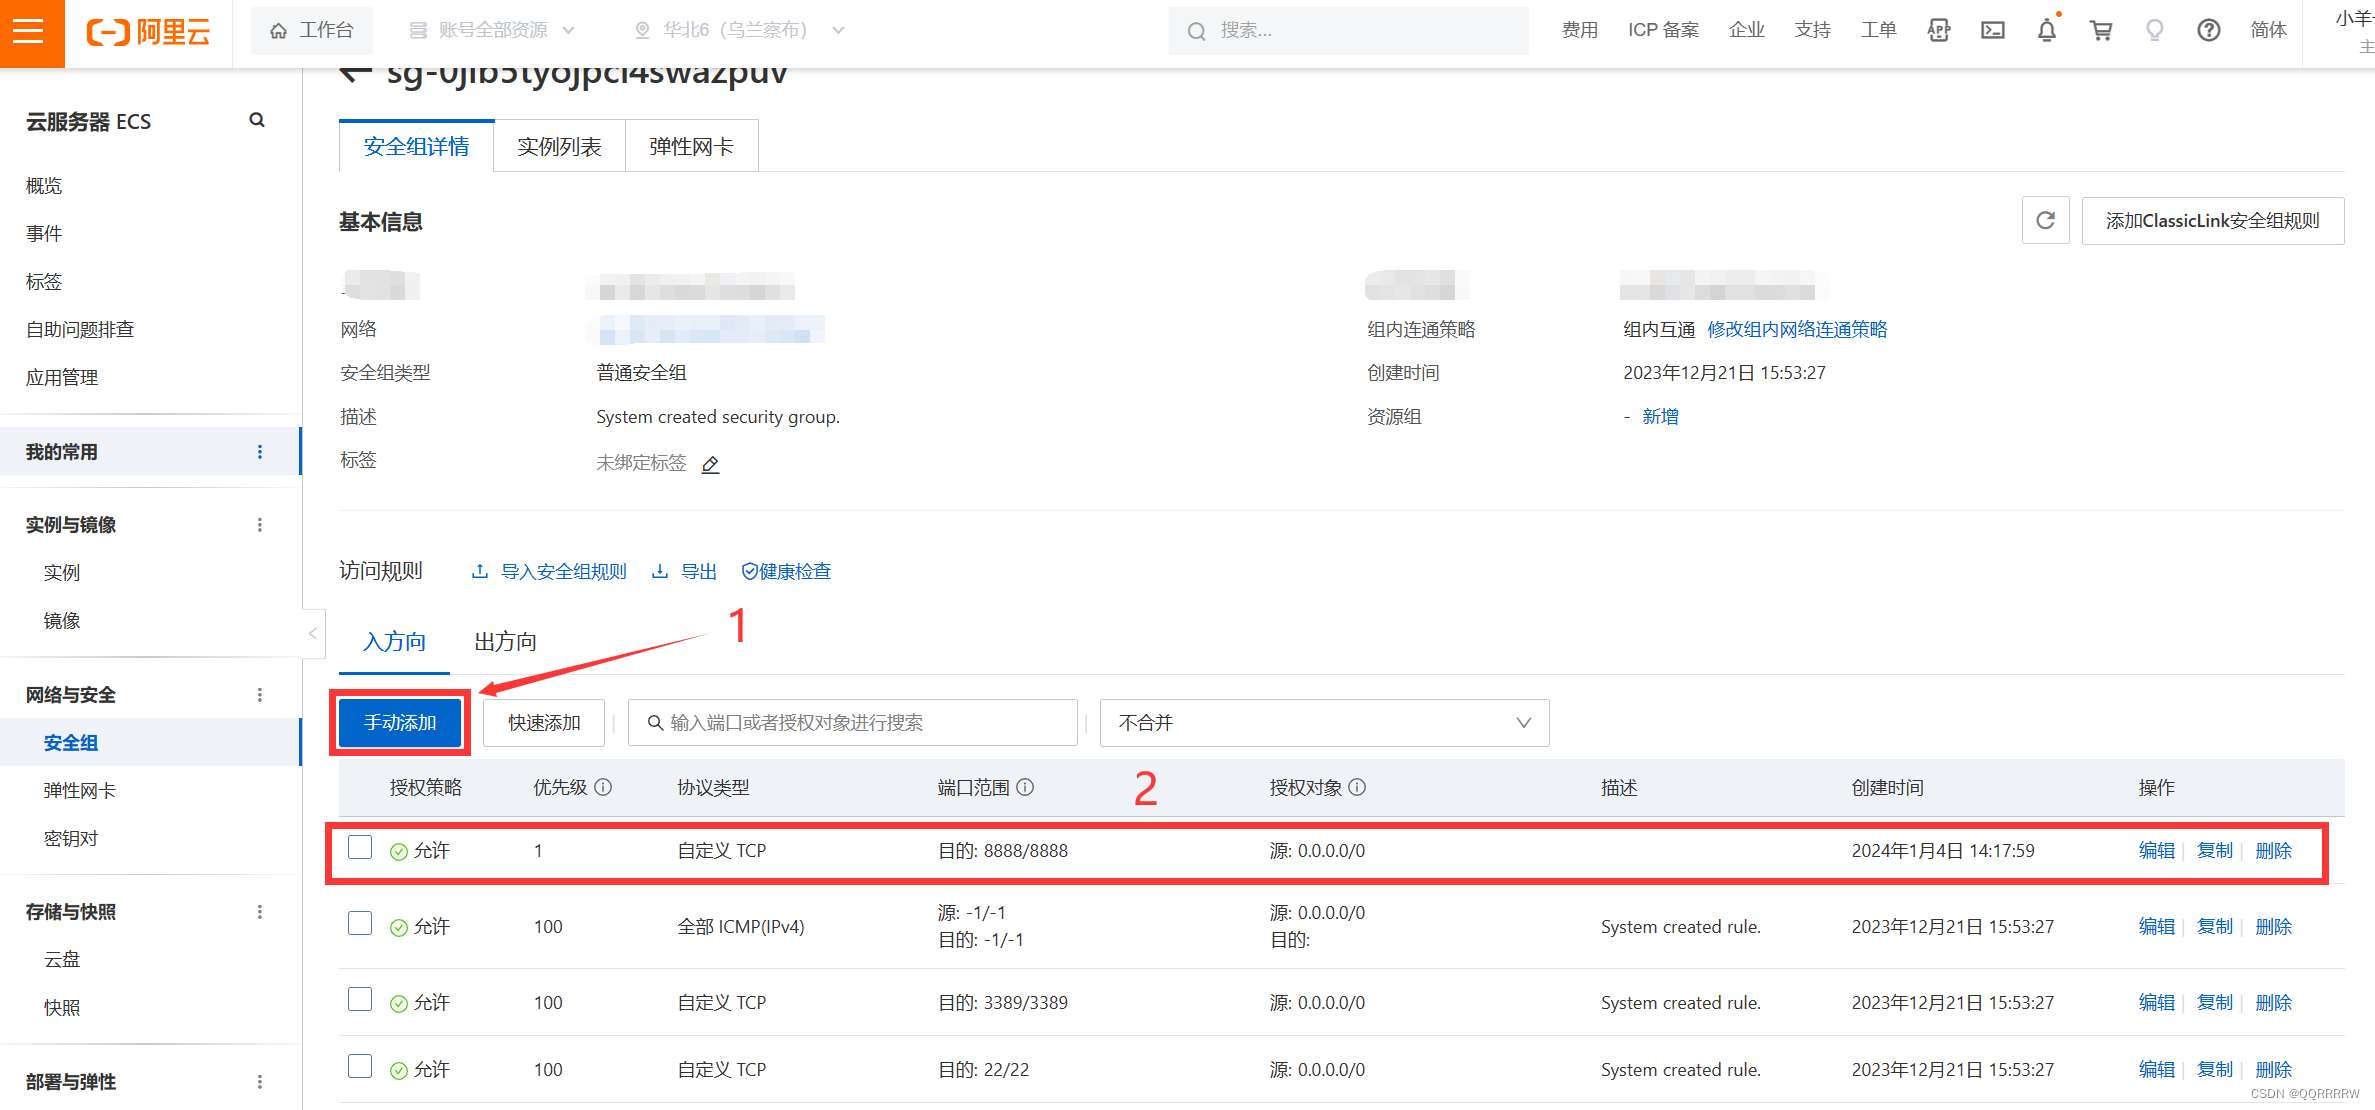Click the priority info icon
Viewport: 2375px width, 1110px height.
pos(603,787)
